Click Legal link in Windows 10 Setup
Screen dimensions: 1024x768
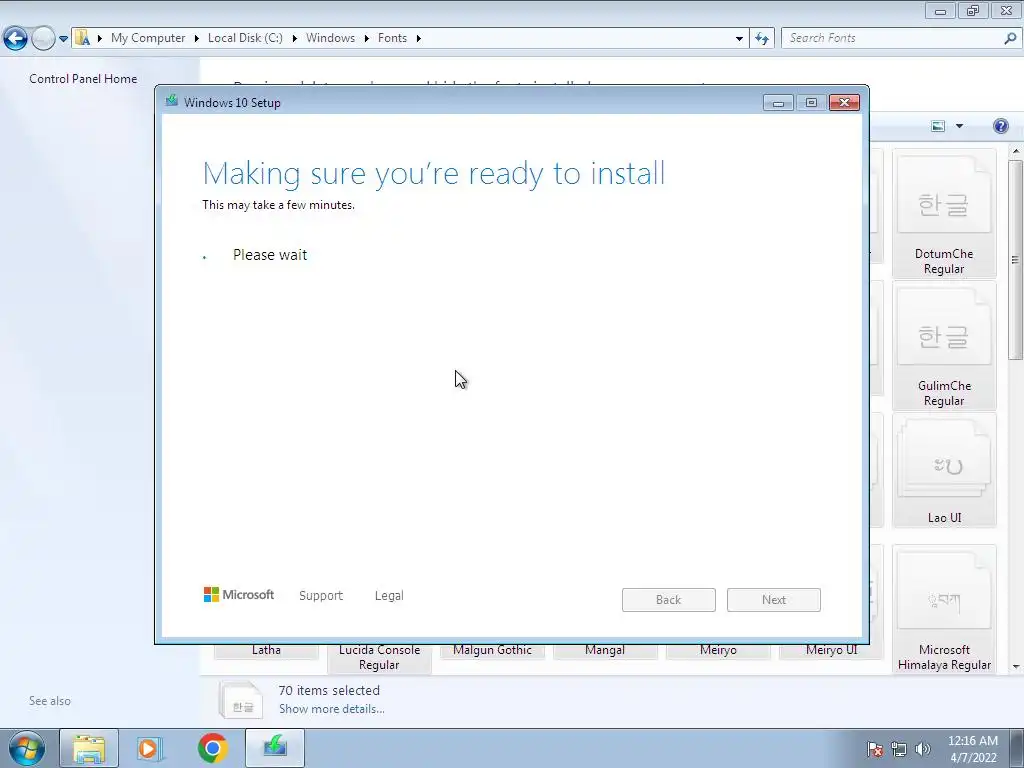[389, 596]
